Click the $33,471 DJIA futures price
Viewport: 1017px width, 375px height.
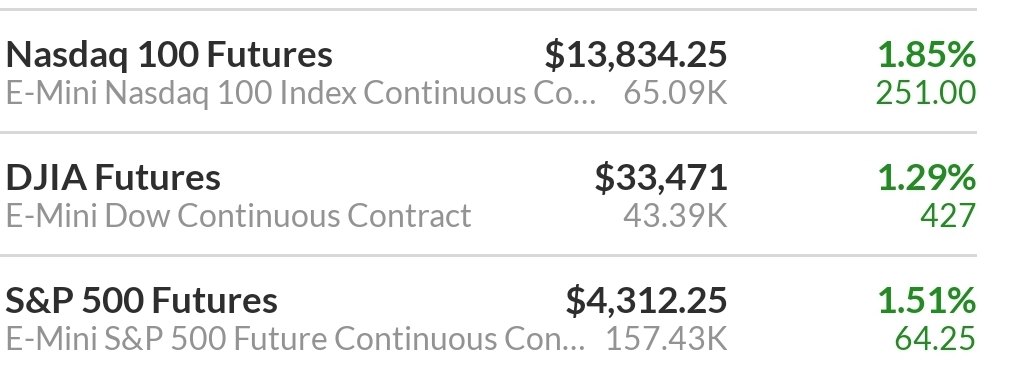(x=661, y=178)
